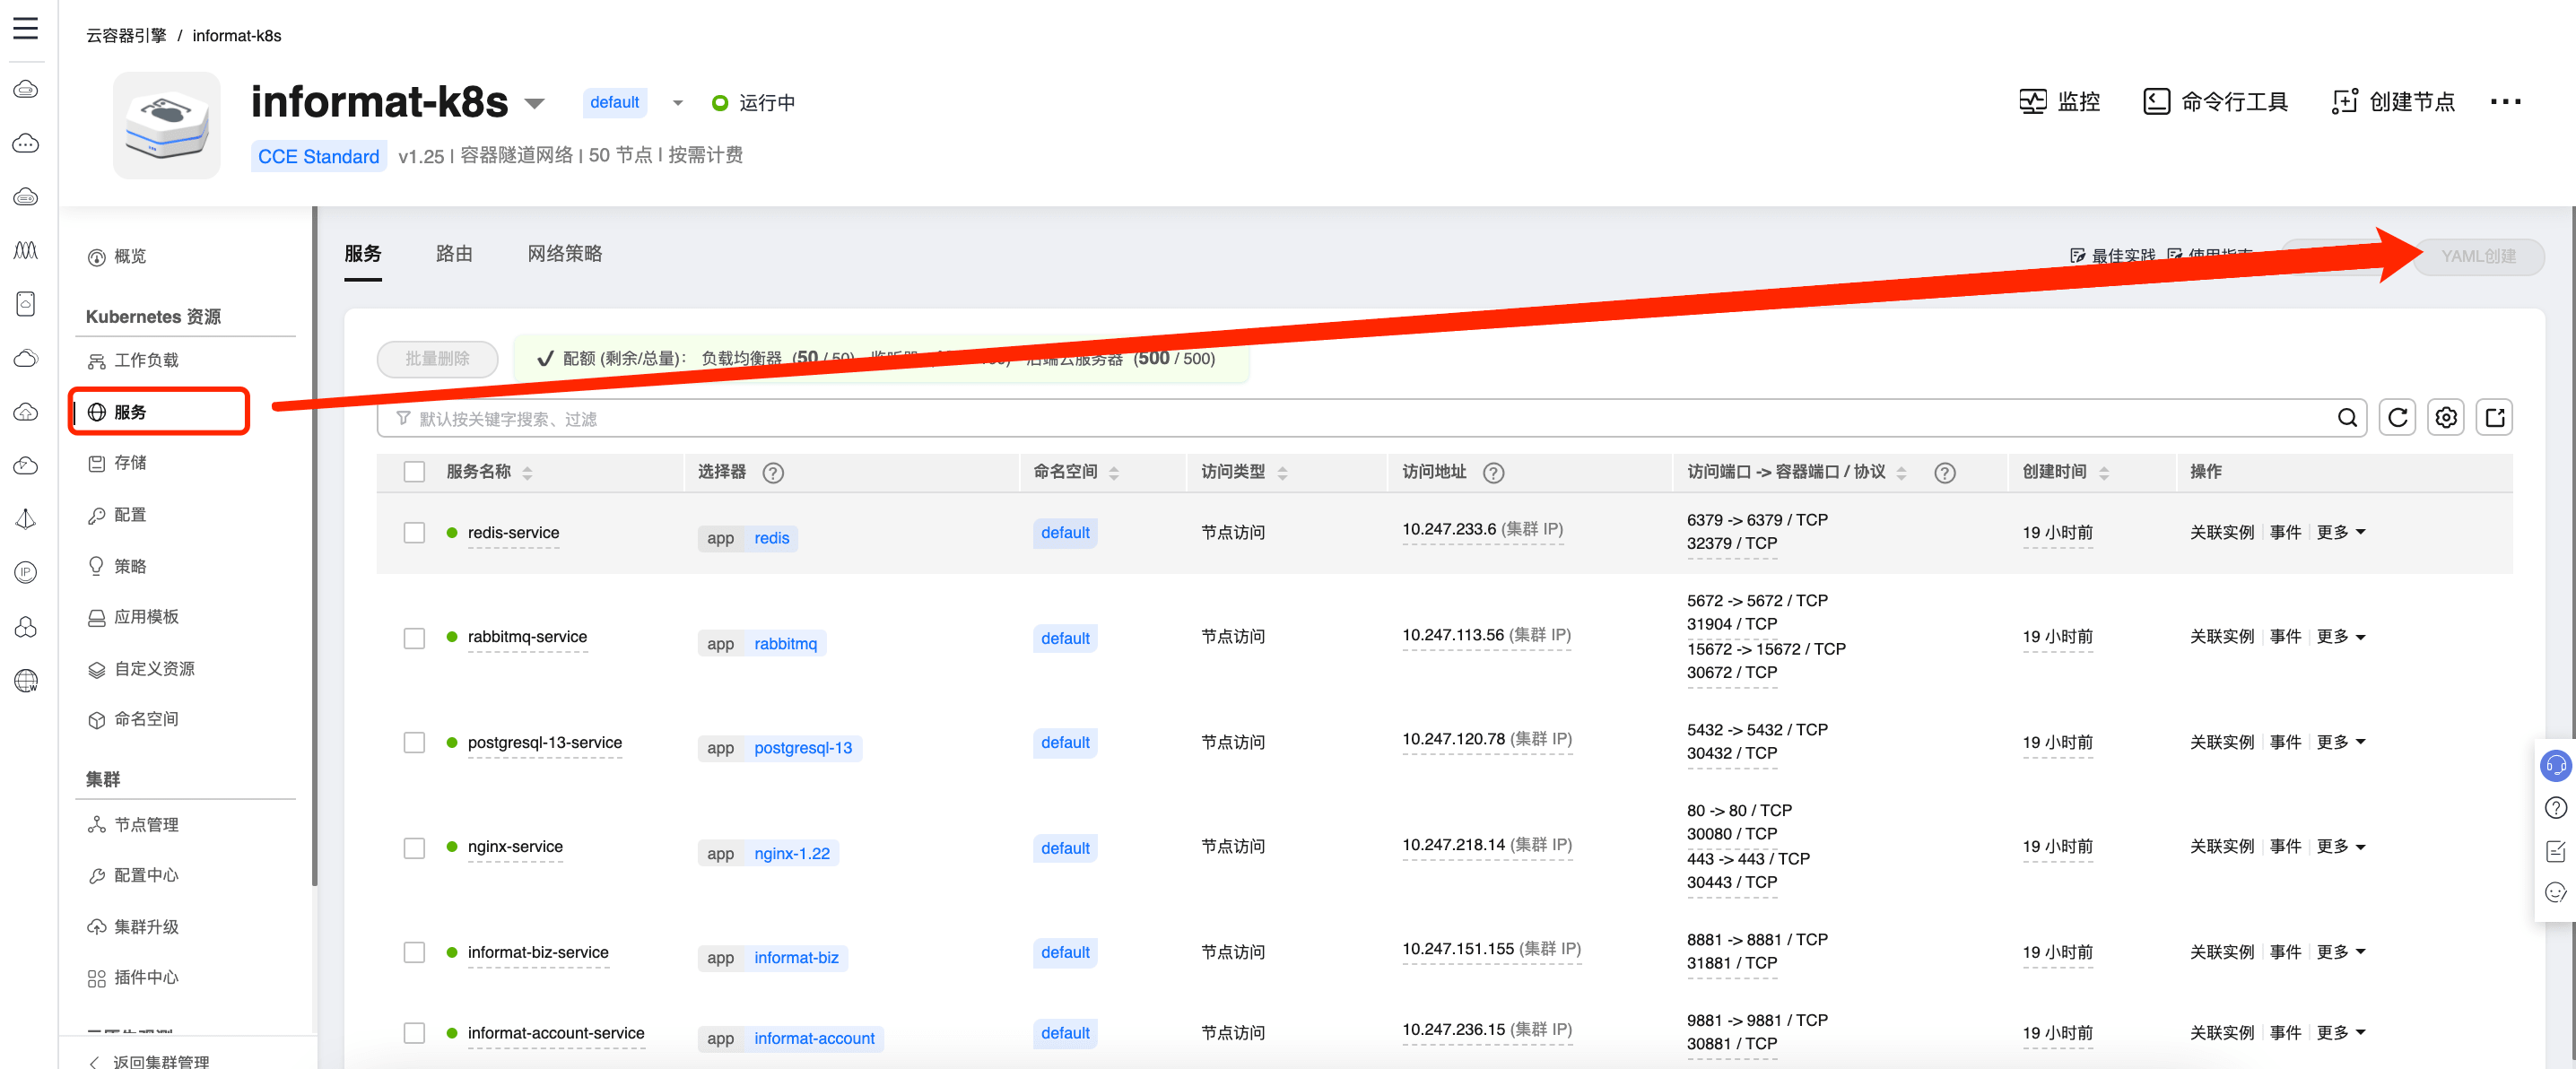Open table column settings gear icon

2445,418
